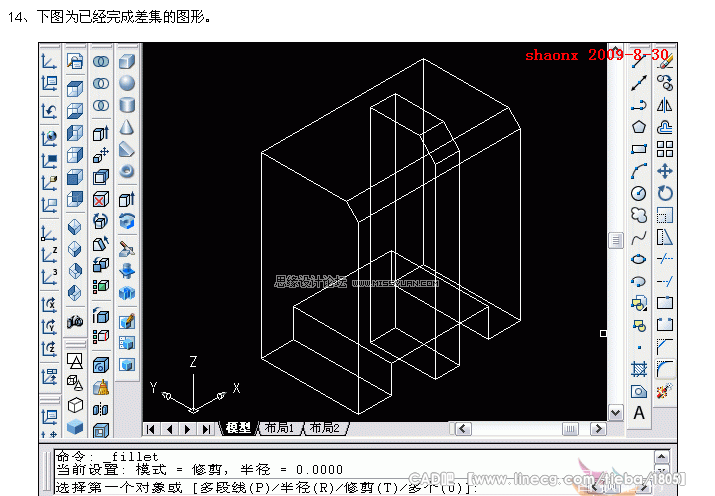Click the Clean solid icon

point(101,388)
